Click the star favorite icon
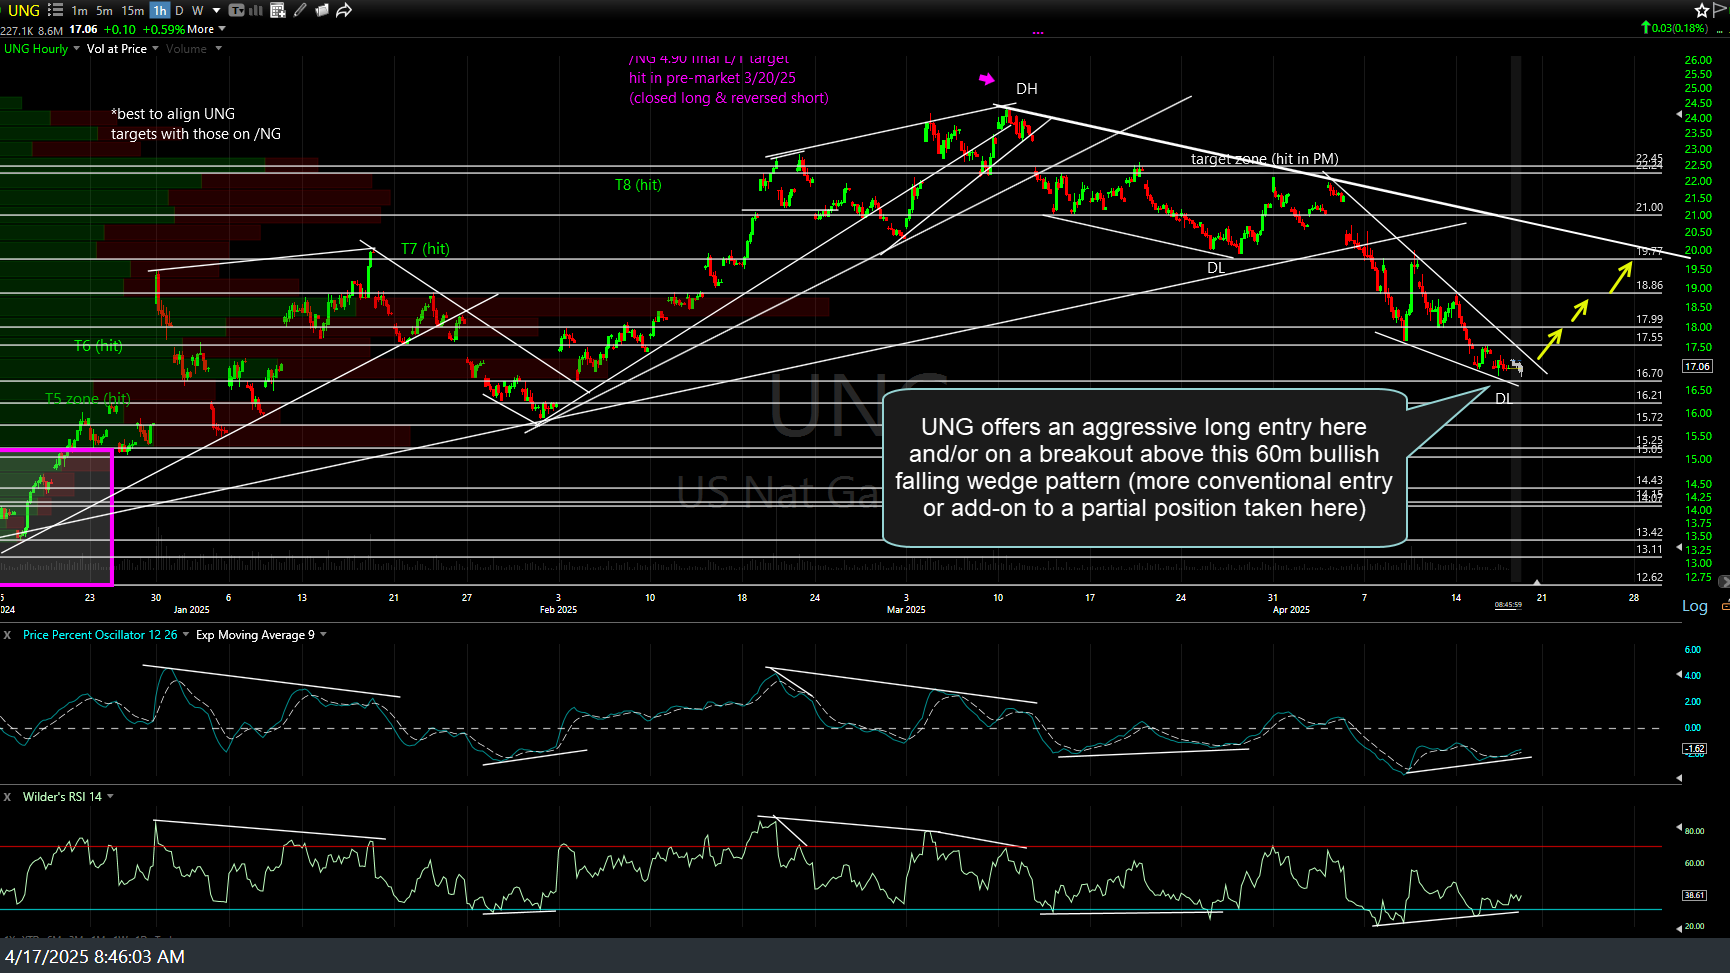The image size is (1730, 973). click(x=1702, y=10)
